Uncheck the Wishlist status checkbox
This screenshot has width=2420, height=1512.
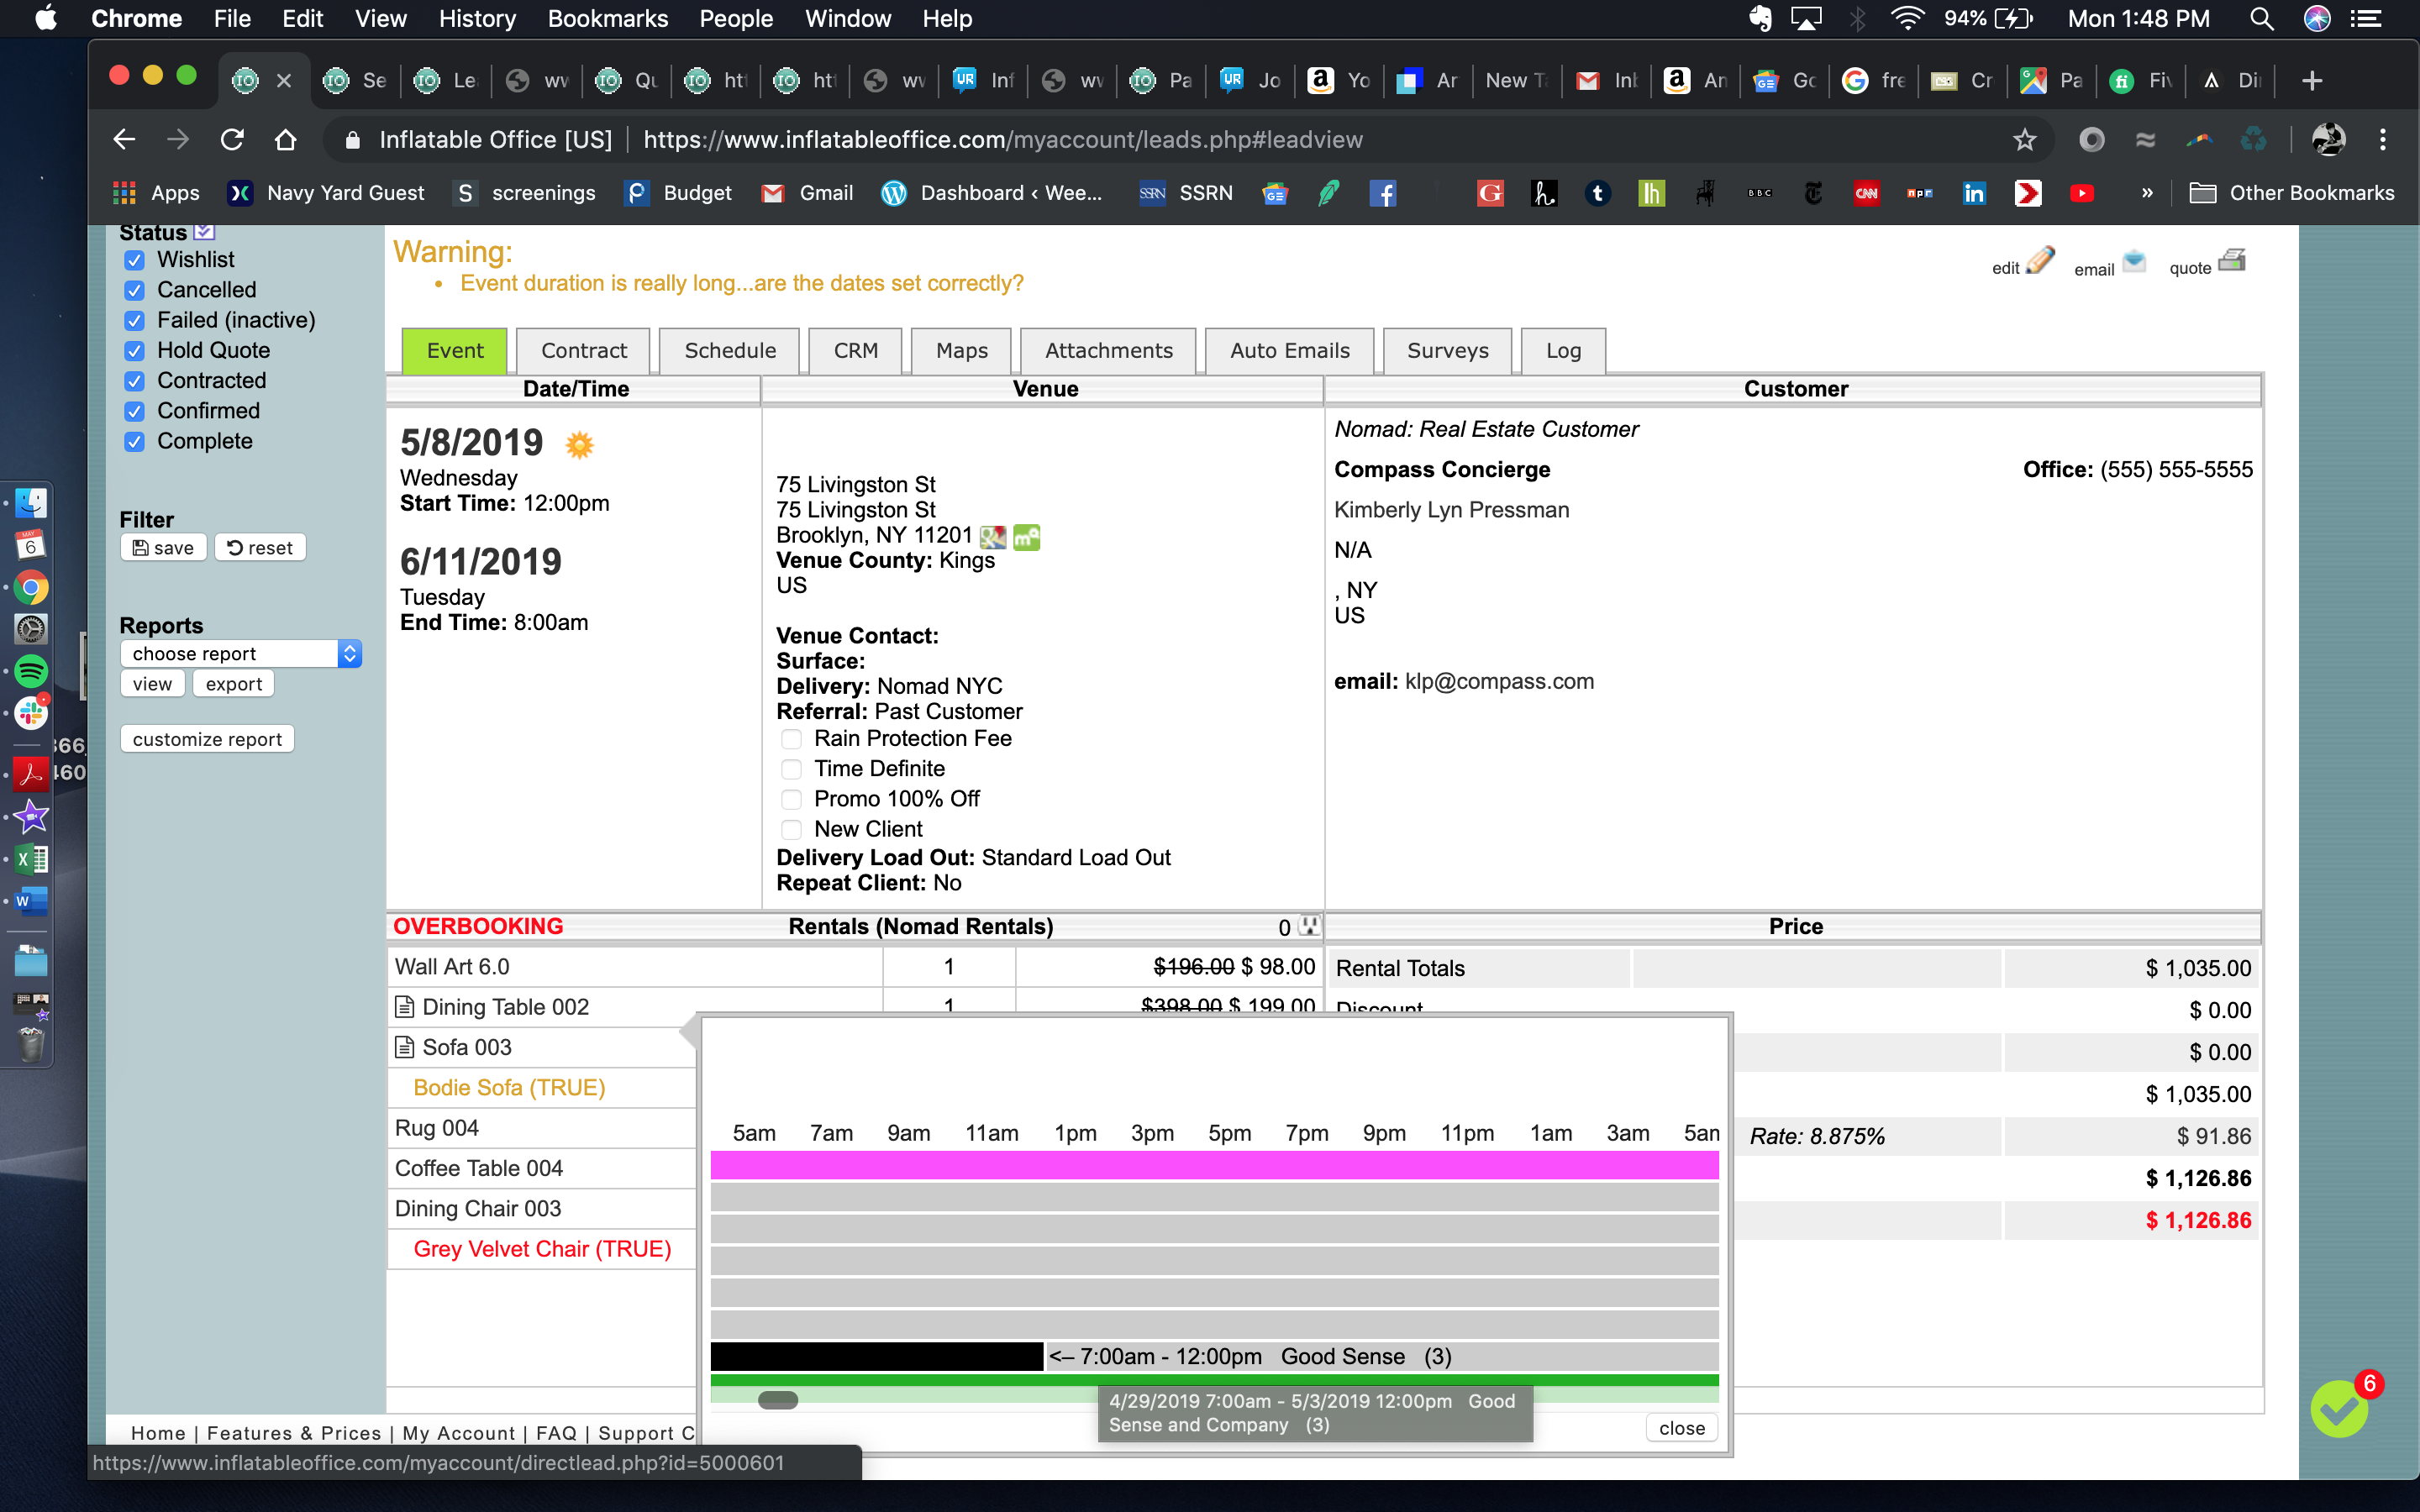tap(135, 260)
